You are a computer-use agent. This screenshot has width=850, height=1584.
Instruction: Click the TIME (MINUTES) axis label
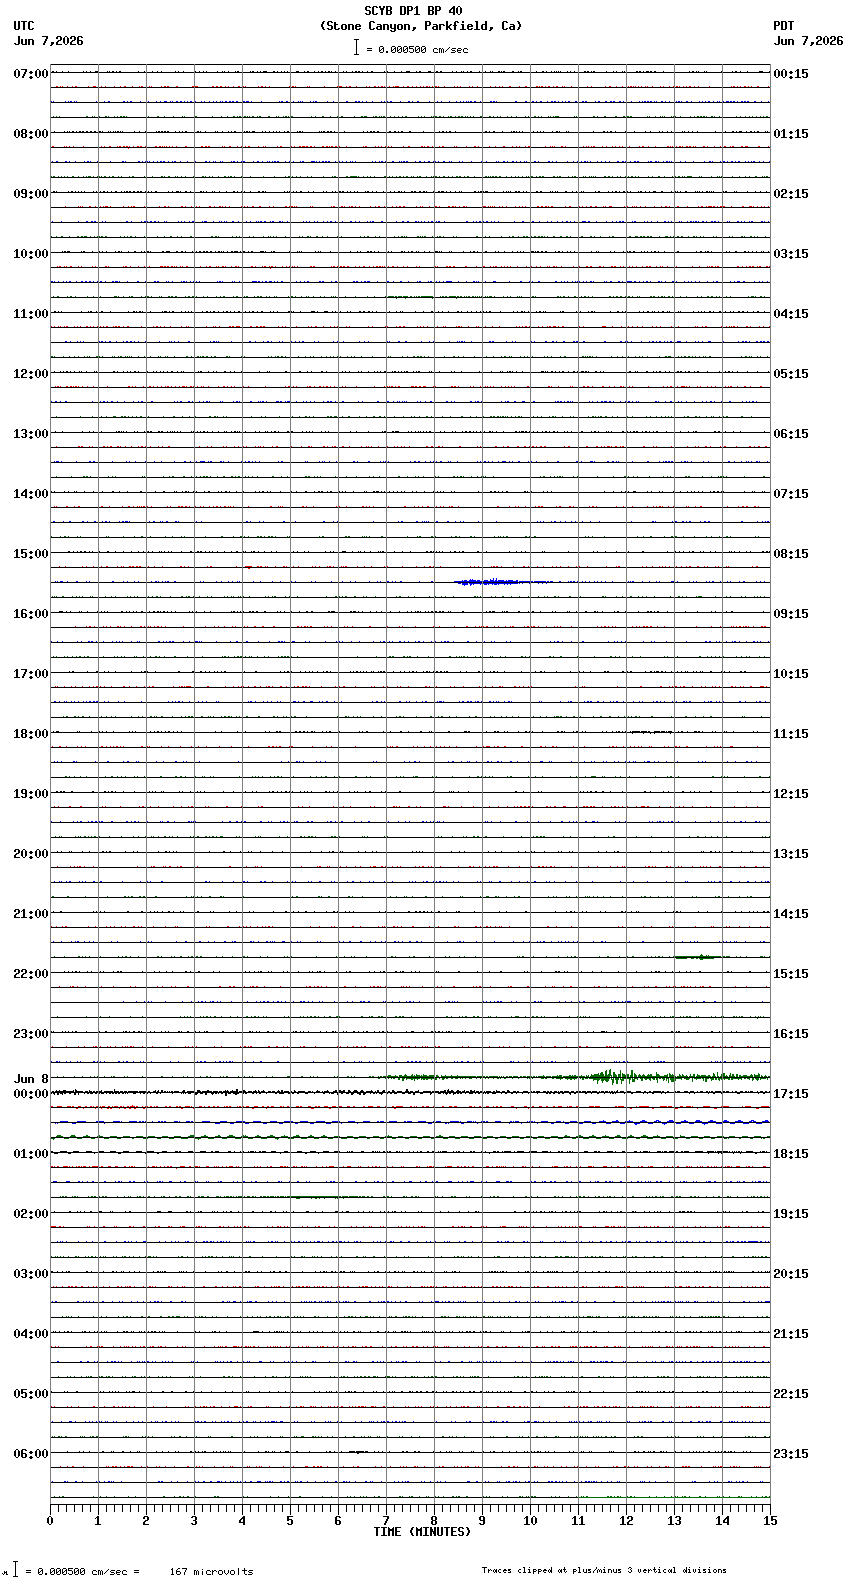[422, 1532]
